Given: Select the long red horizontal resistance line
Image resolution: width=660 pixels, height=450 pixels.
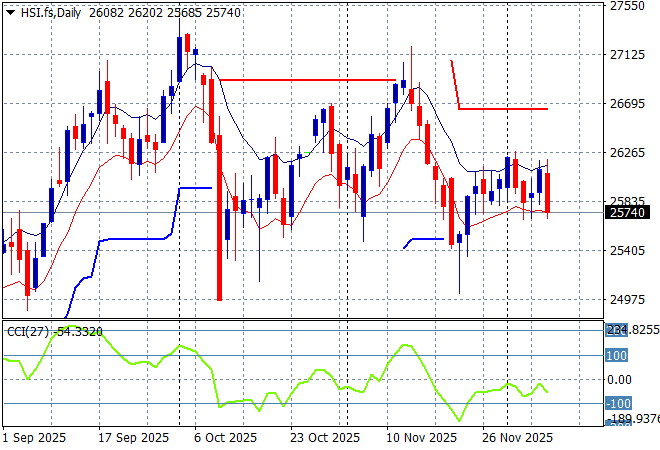Looking at the screenshot, I should [308, 80].
